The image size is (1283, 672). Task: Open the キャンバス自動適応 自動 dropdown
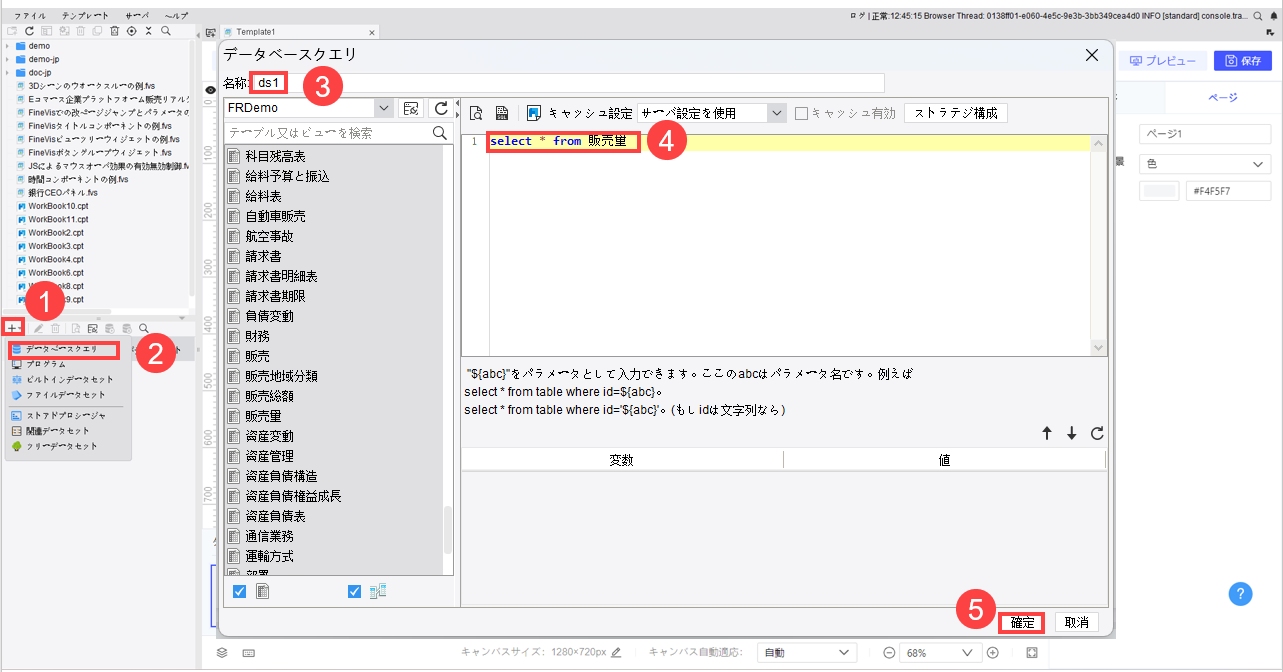click(x=806, y=653)
